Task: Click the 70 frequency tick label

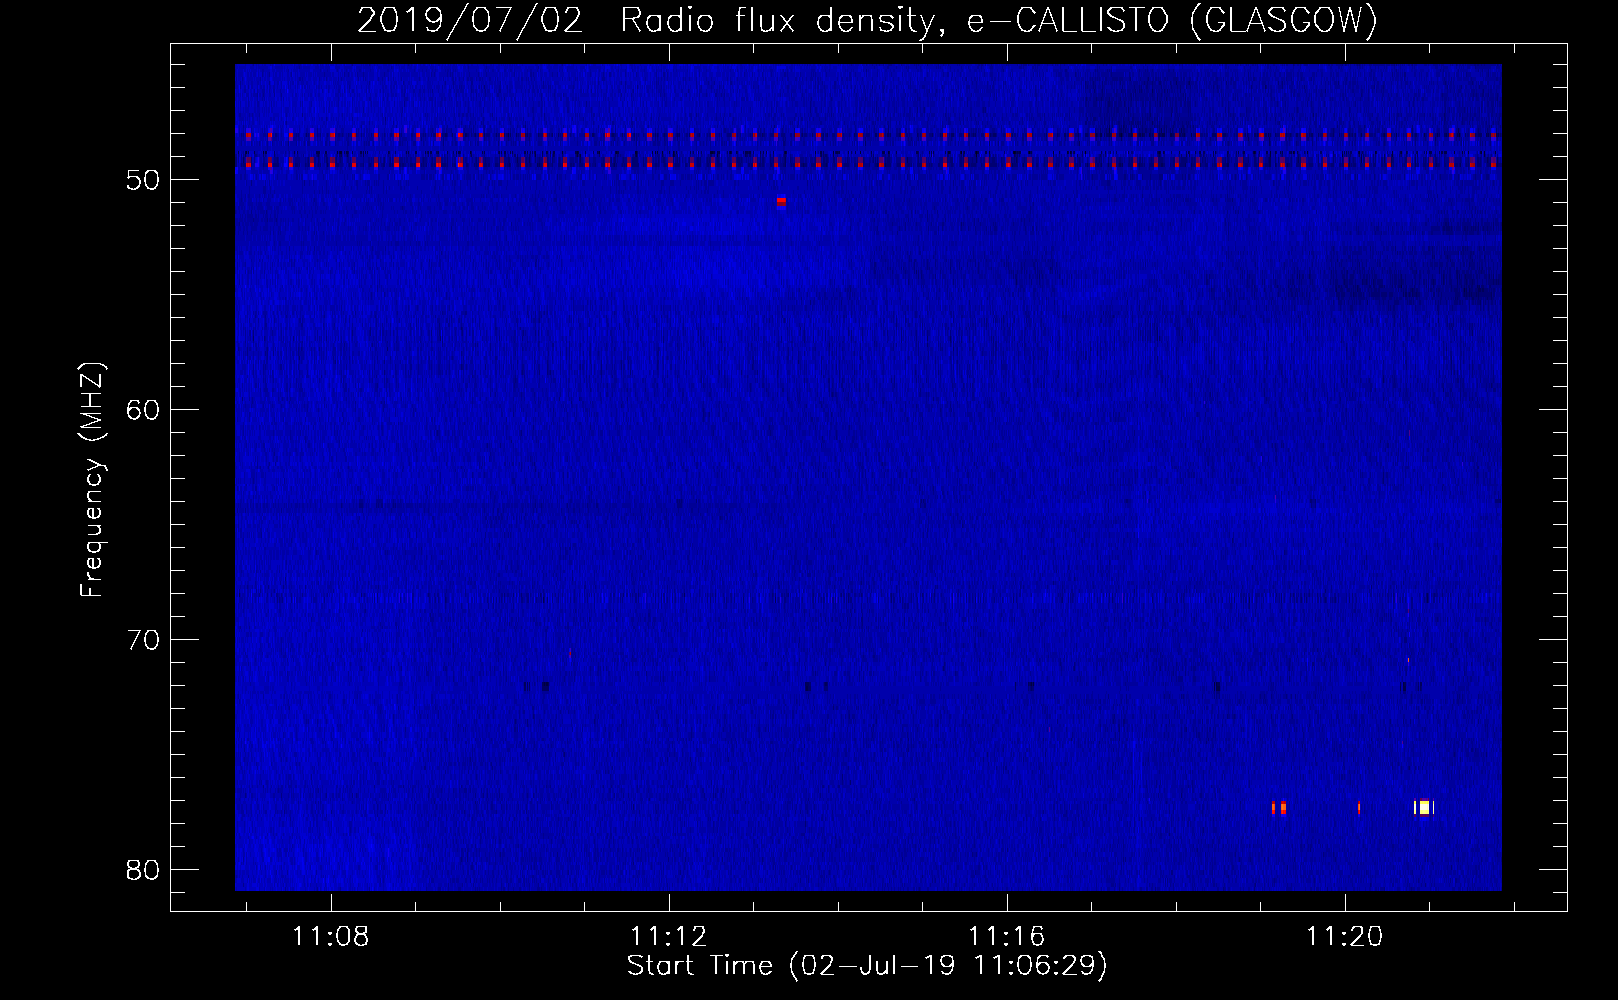Action: pos(143,640)
